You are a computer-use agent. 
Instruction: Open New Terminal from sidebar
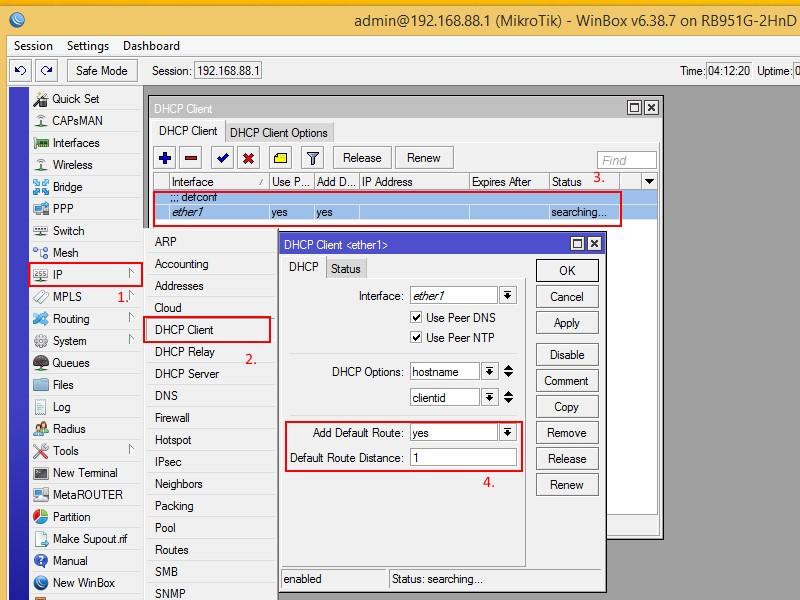tap(85, 473)
